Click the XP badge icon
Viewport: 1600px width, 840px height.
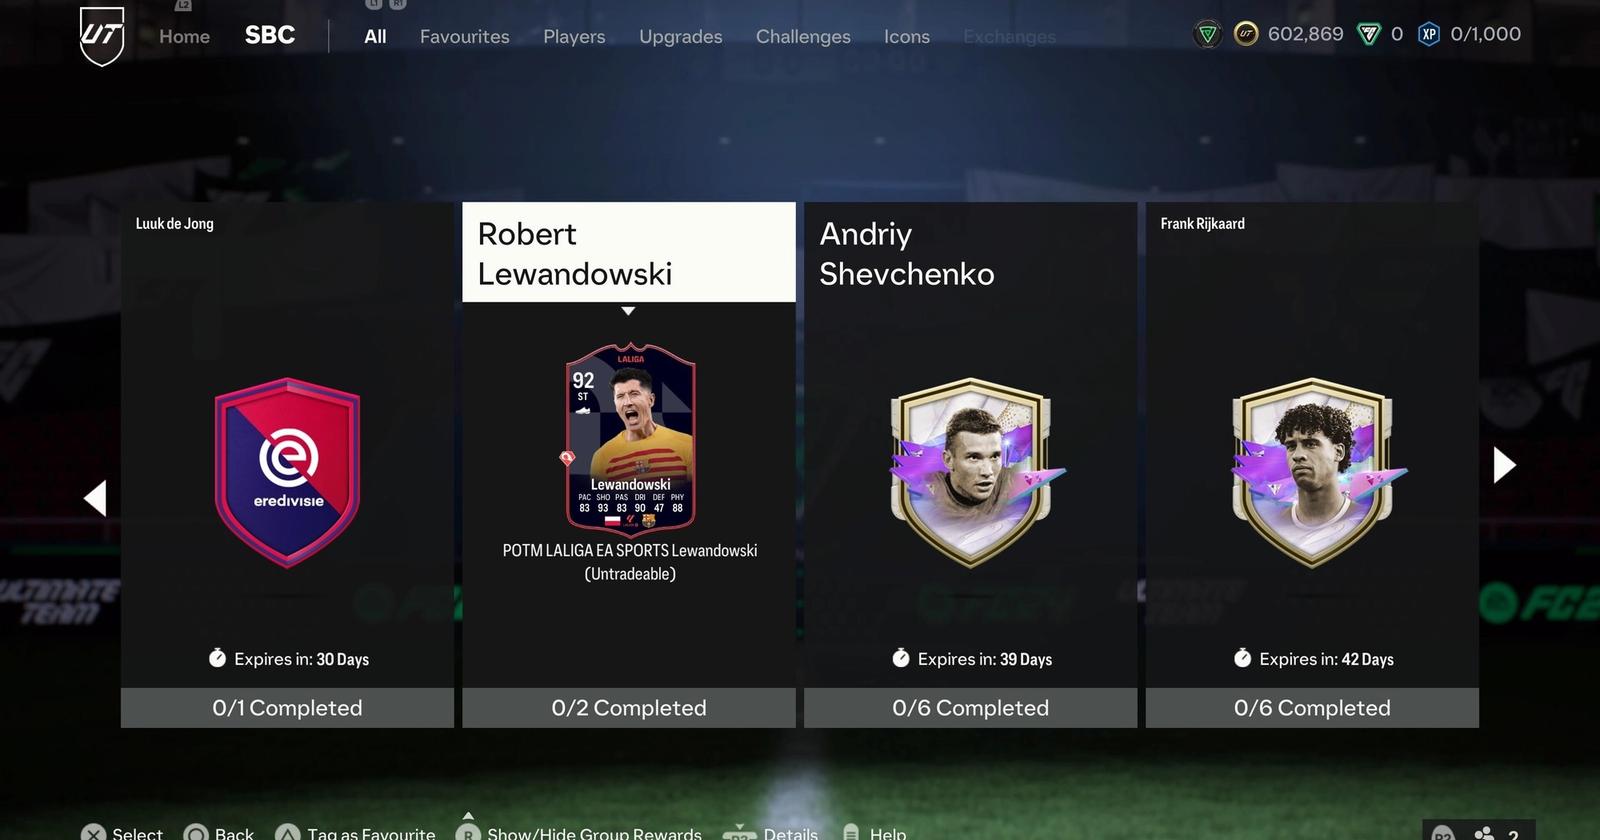[x=1429, y=34]
